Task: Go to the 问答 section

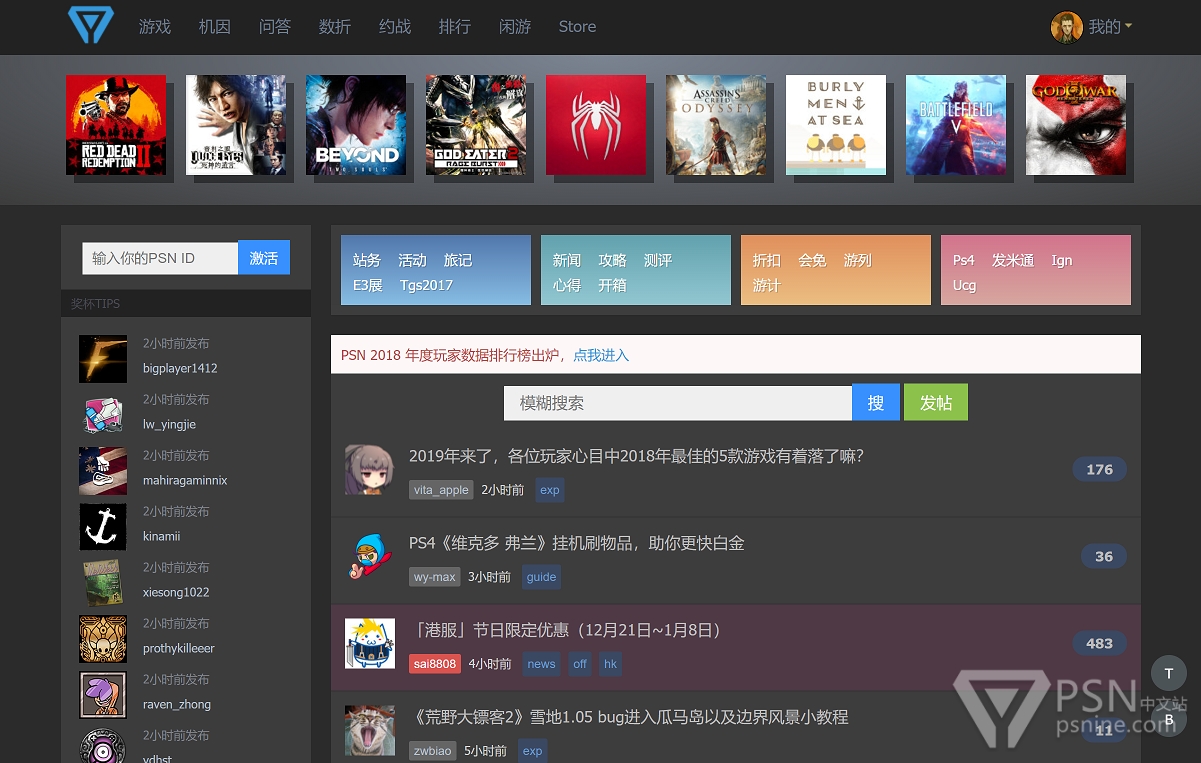Action: pyautogui.click(x=275, y=27)
